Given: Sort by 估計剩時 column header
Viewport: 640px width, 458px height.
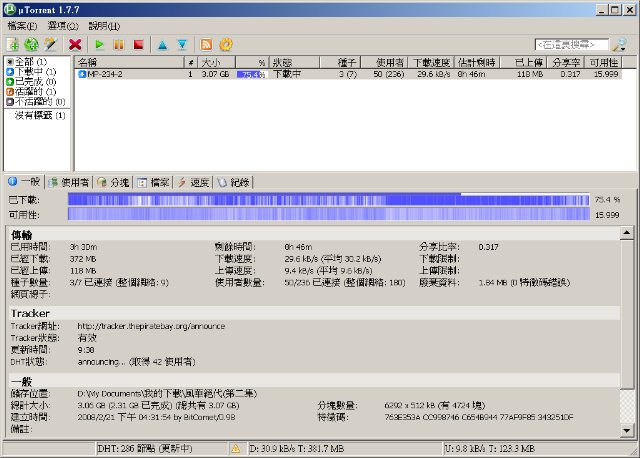Looking at the screenshot, I should [x=477, y=62].
